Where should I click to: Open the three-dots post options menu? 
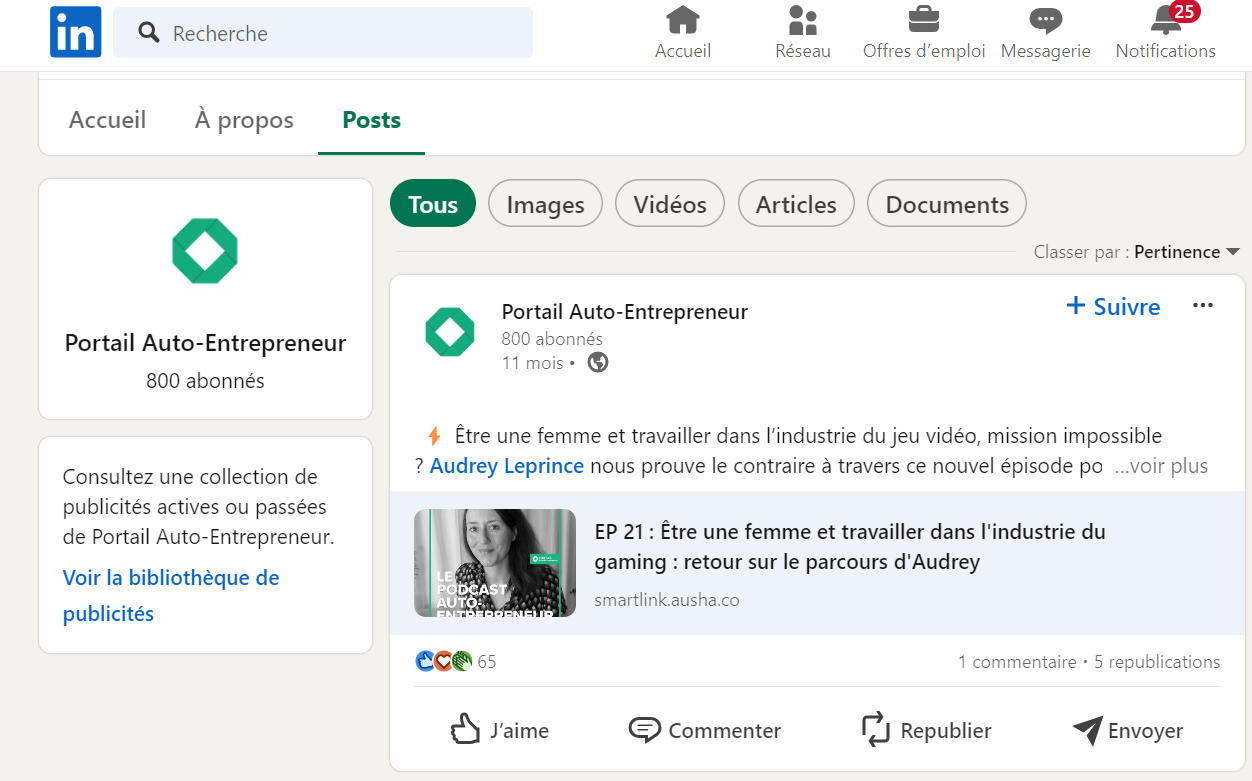1203,306
